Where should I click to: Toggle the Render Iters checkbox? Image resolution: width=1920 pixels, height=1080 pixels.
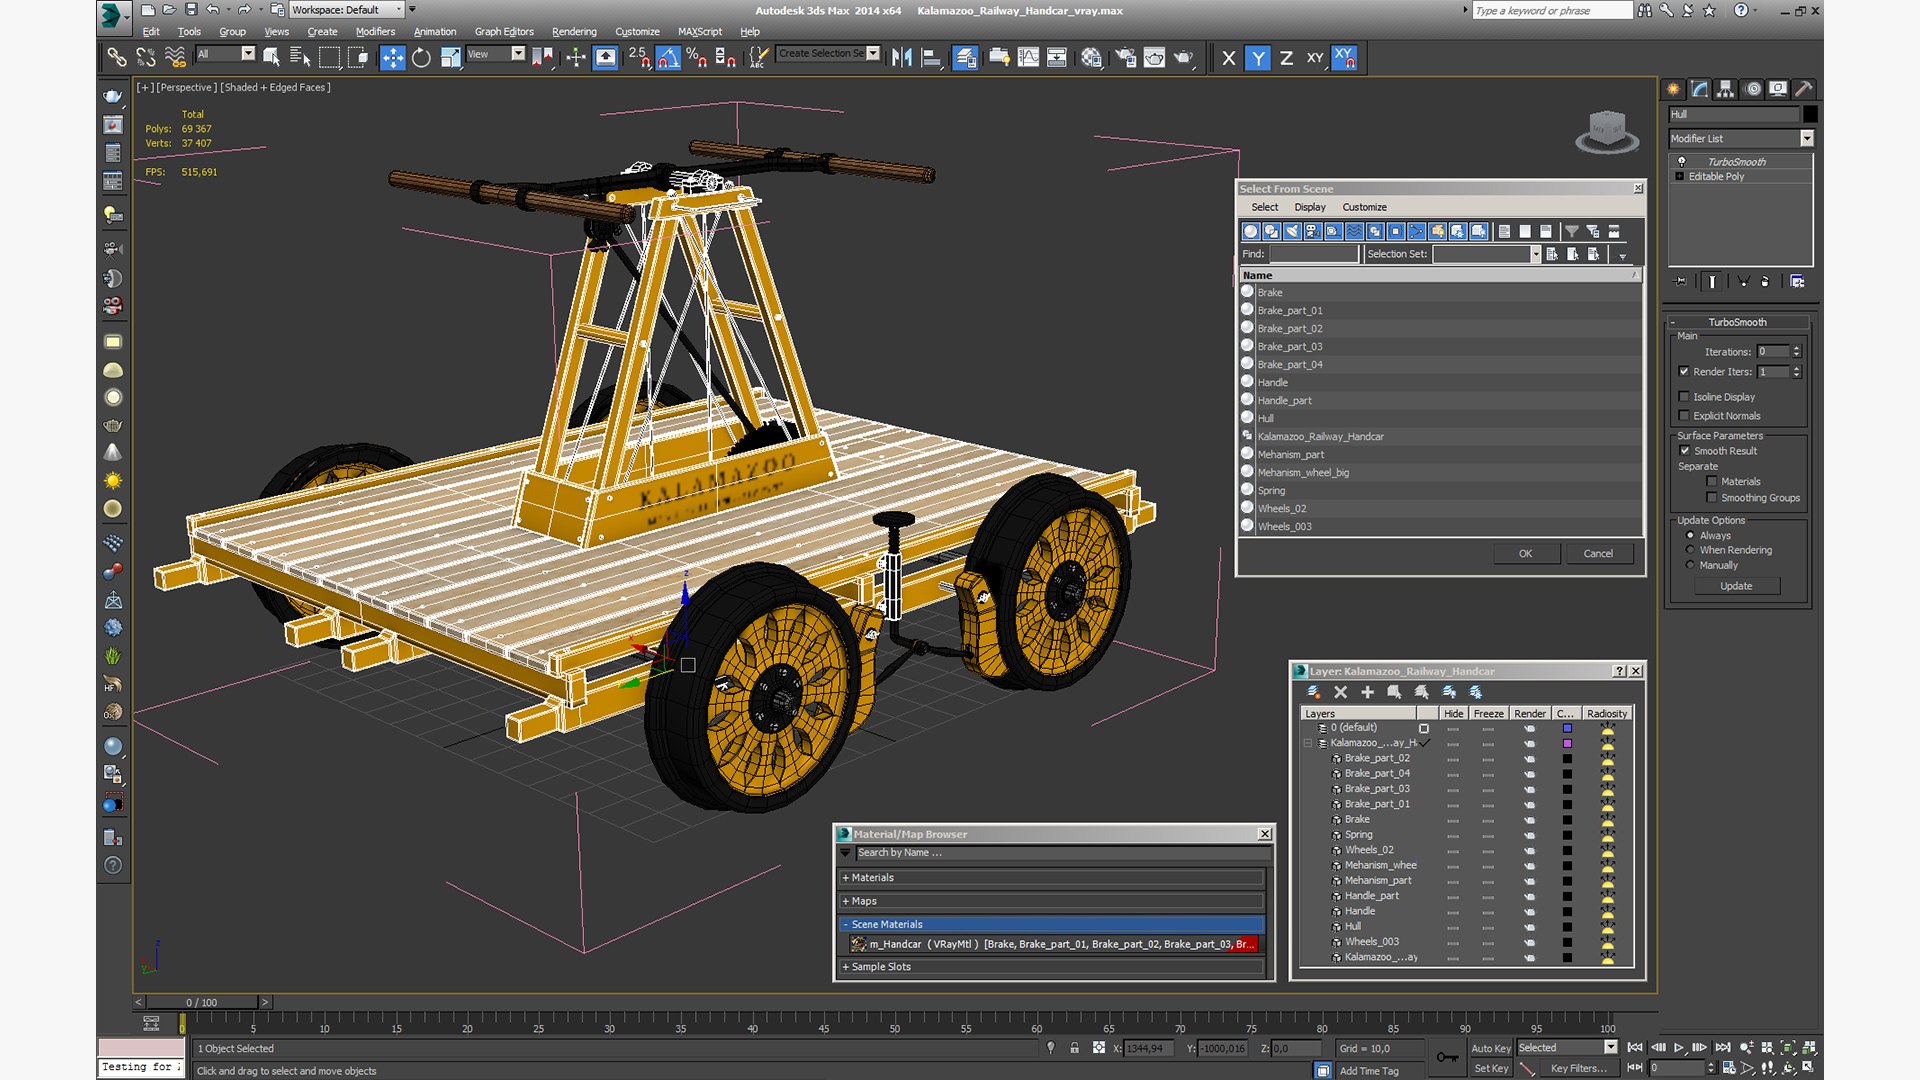click(1684, 372)
